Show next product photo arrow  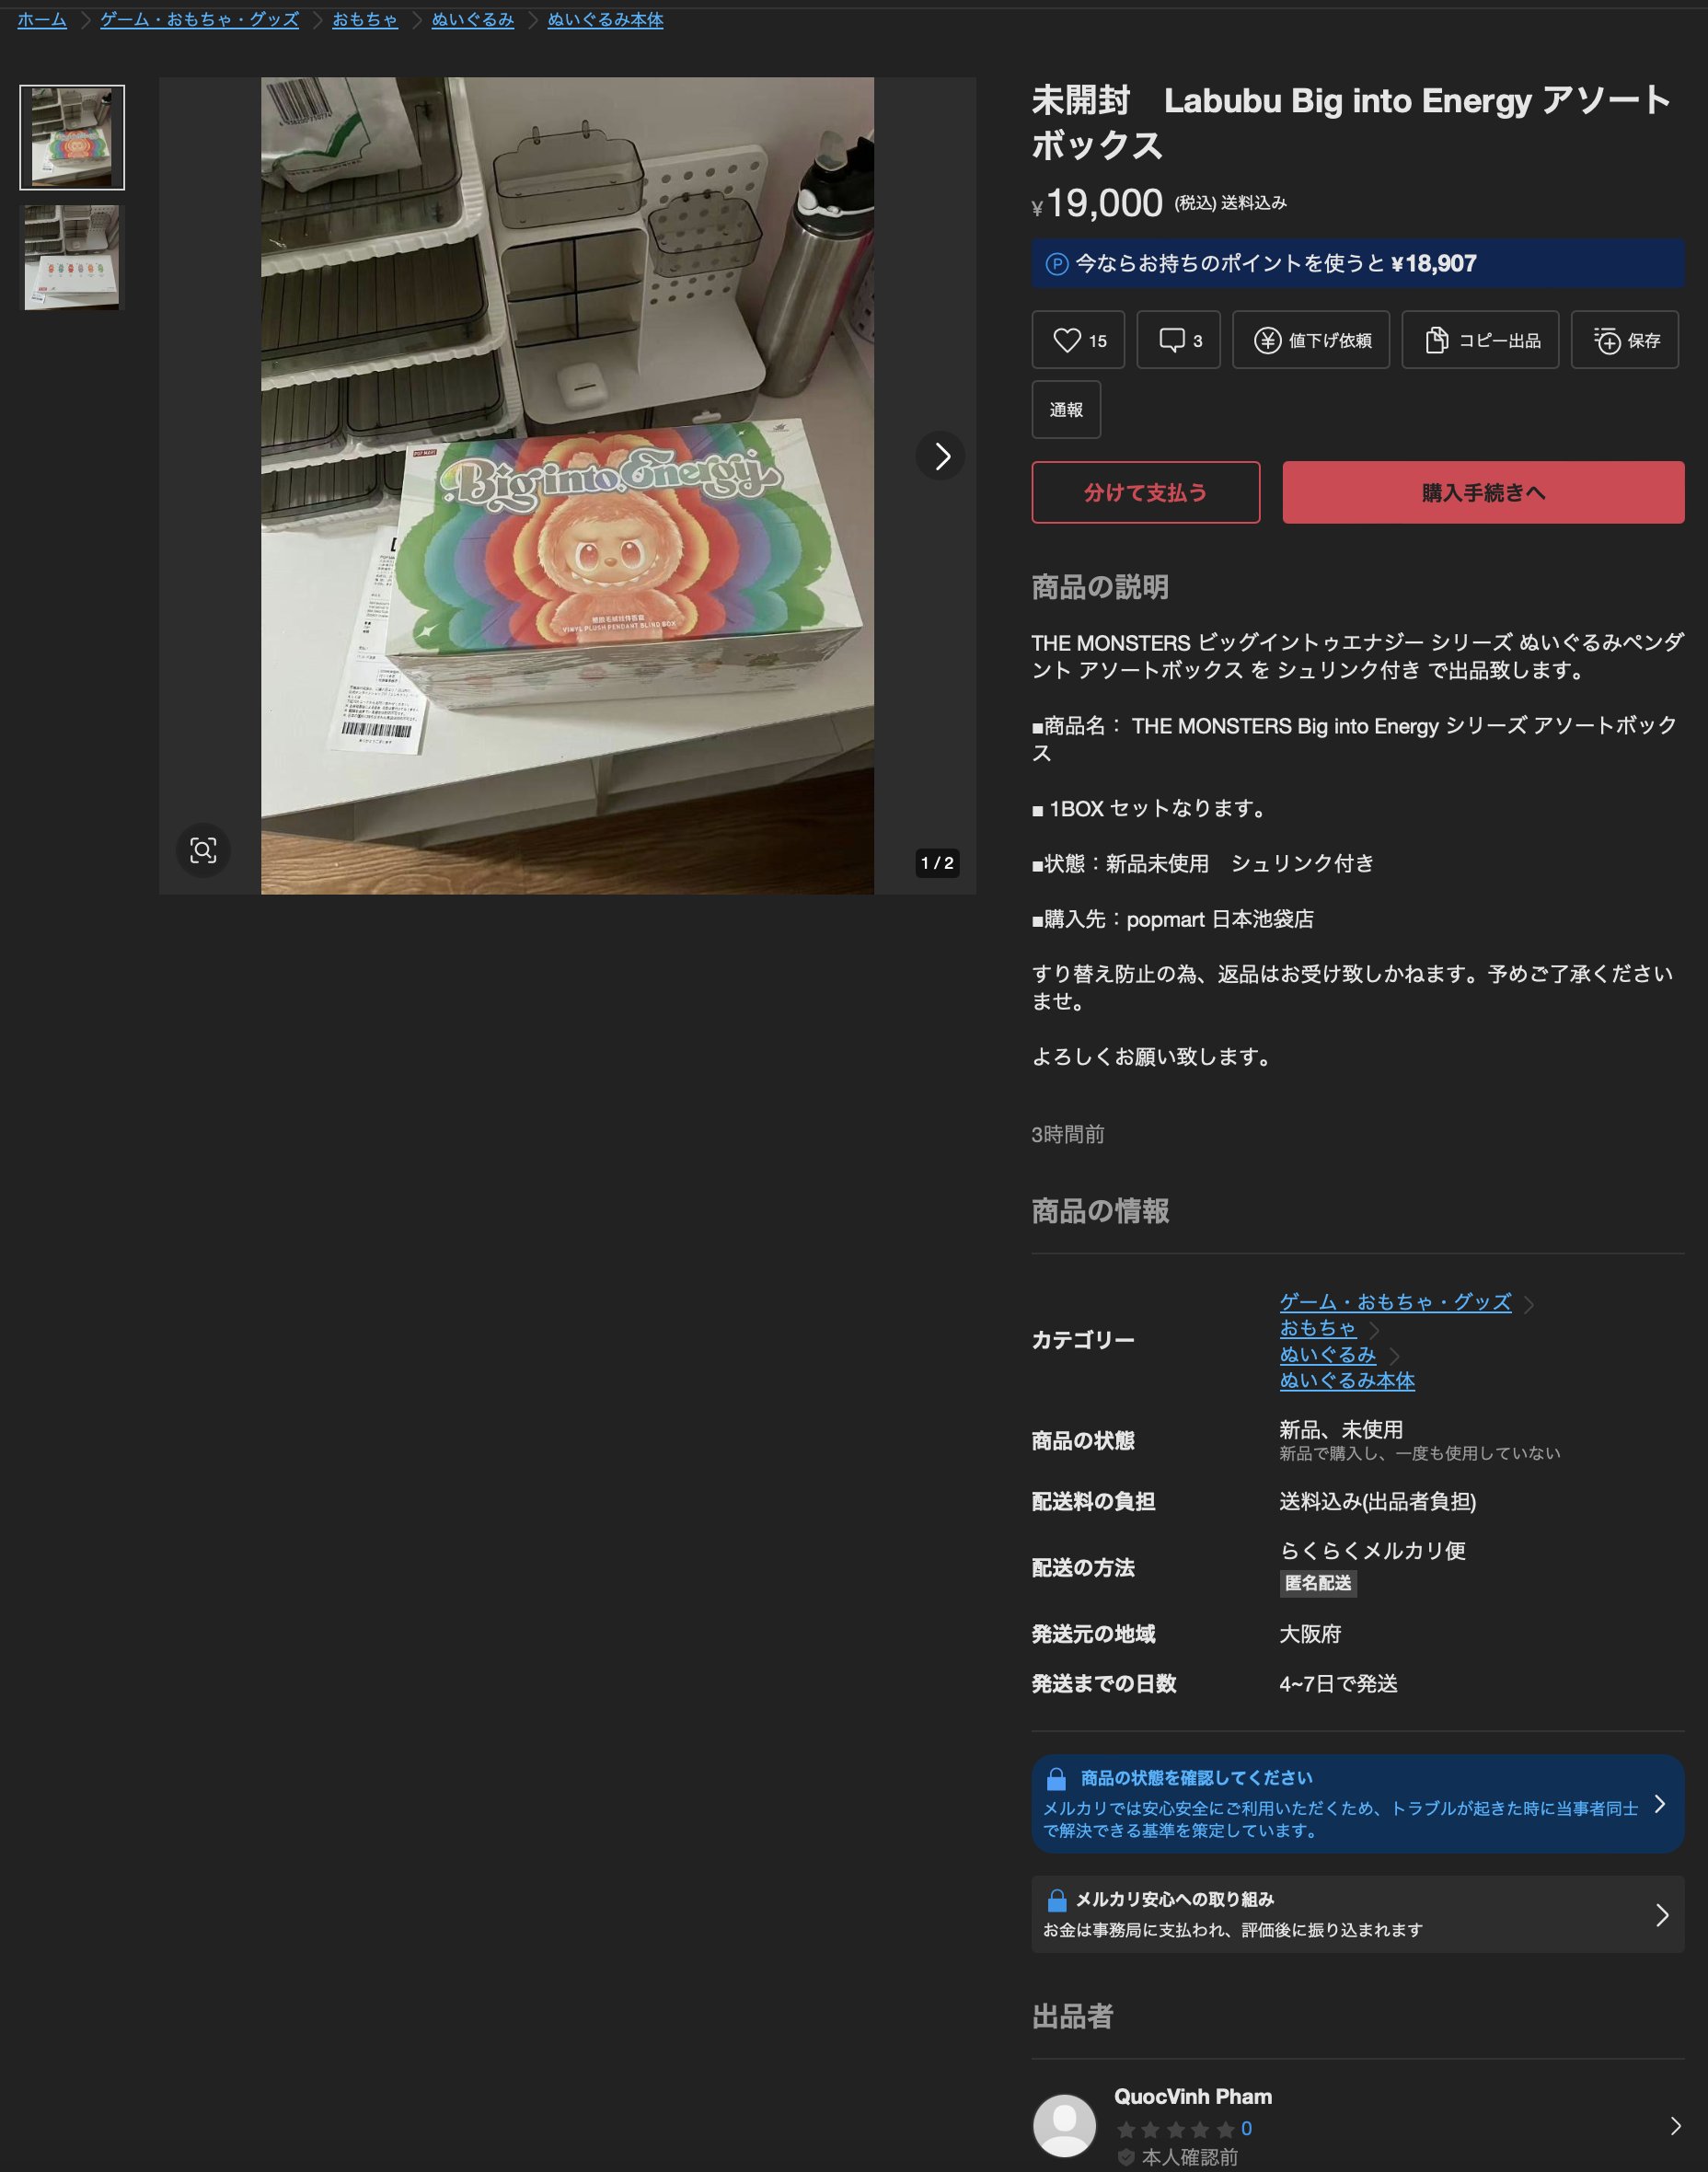tap(941, 456)
